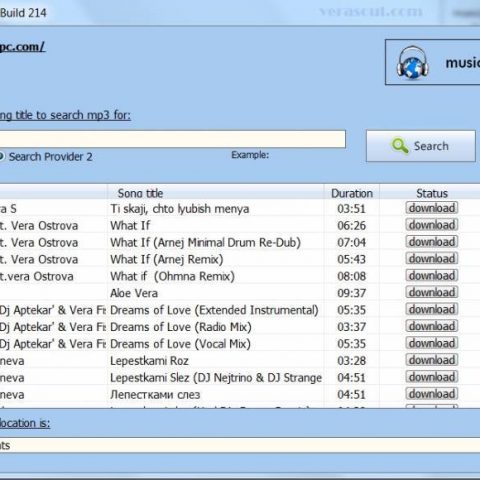480x480 pixels.
Task: Click duration value 03:37
Action: coord(352,327)
